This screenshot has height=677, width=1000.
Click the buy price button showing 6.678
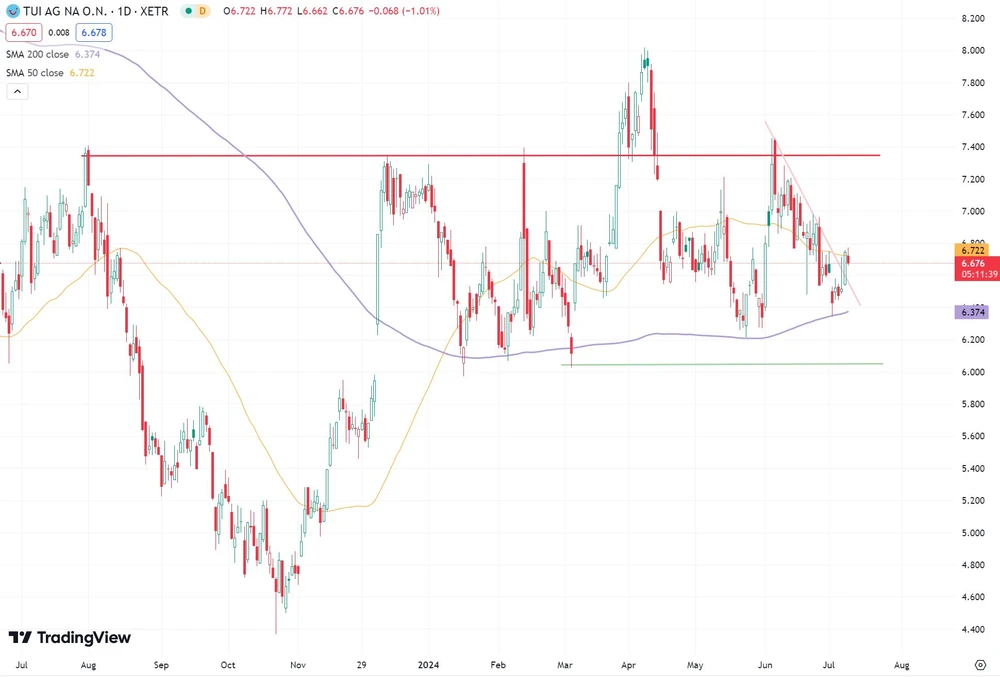click(x=92, y=32)
